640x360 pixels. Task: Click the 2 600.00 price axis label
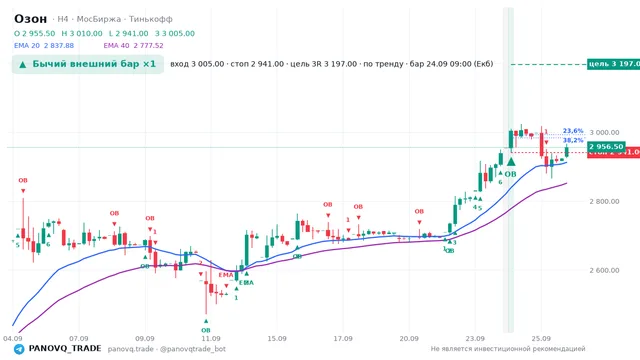tap(604, 271)
